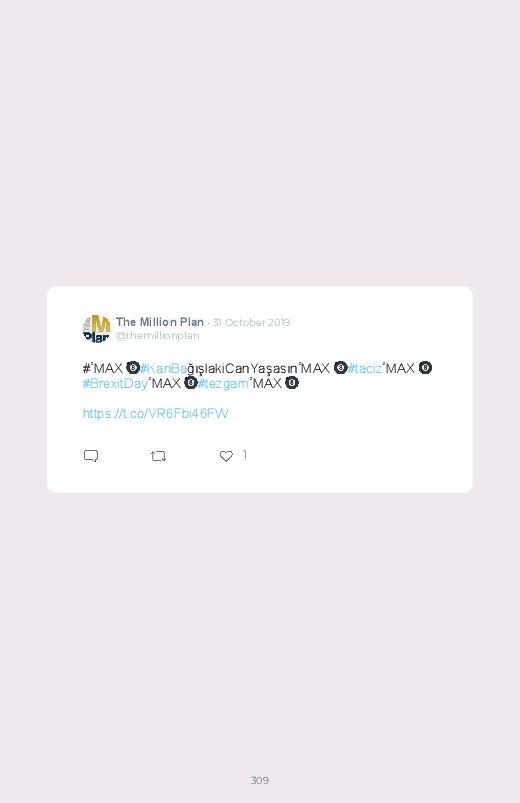The width and height of the screenshot is (520, 803).
Task: Click the final 8-ball emoji after #tezgam MAX
Action: 292,383
